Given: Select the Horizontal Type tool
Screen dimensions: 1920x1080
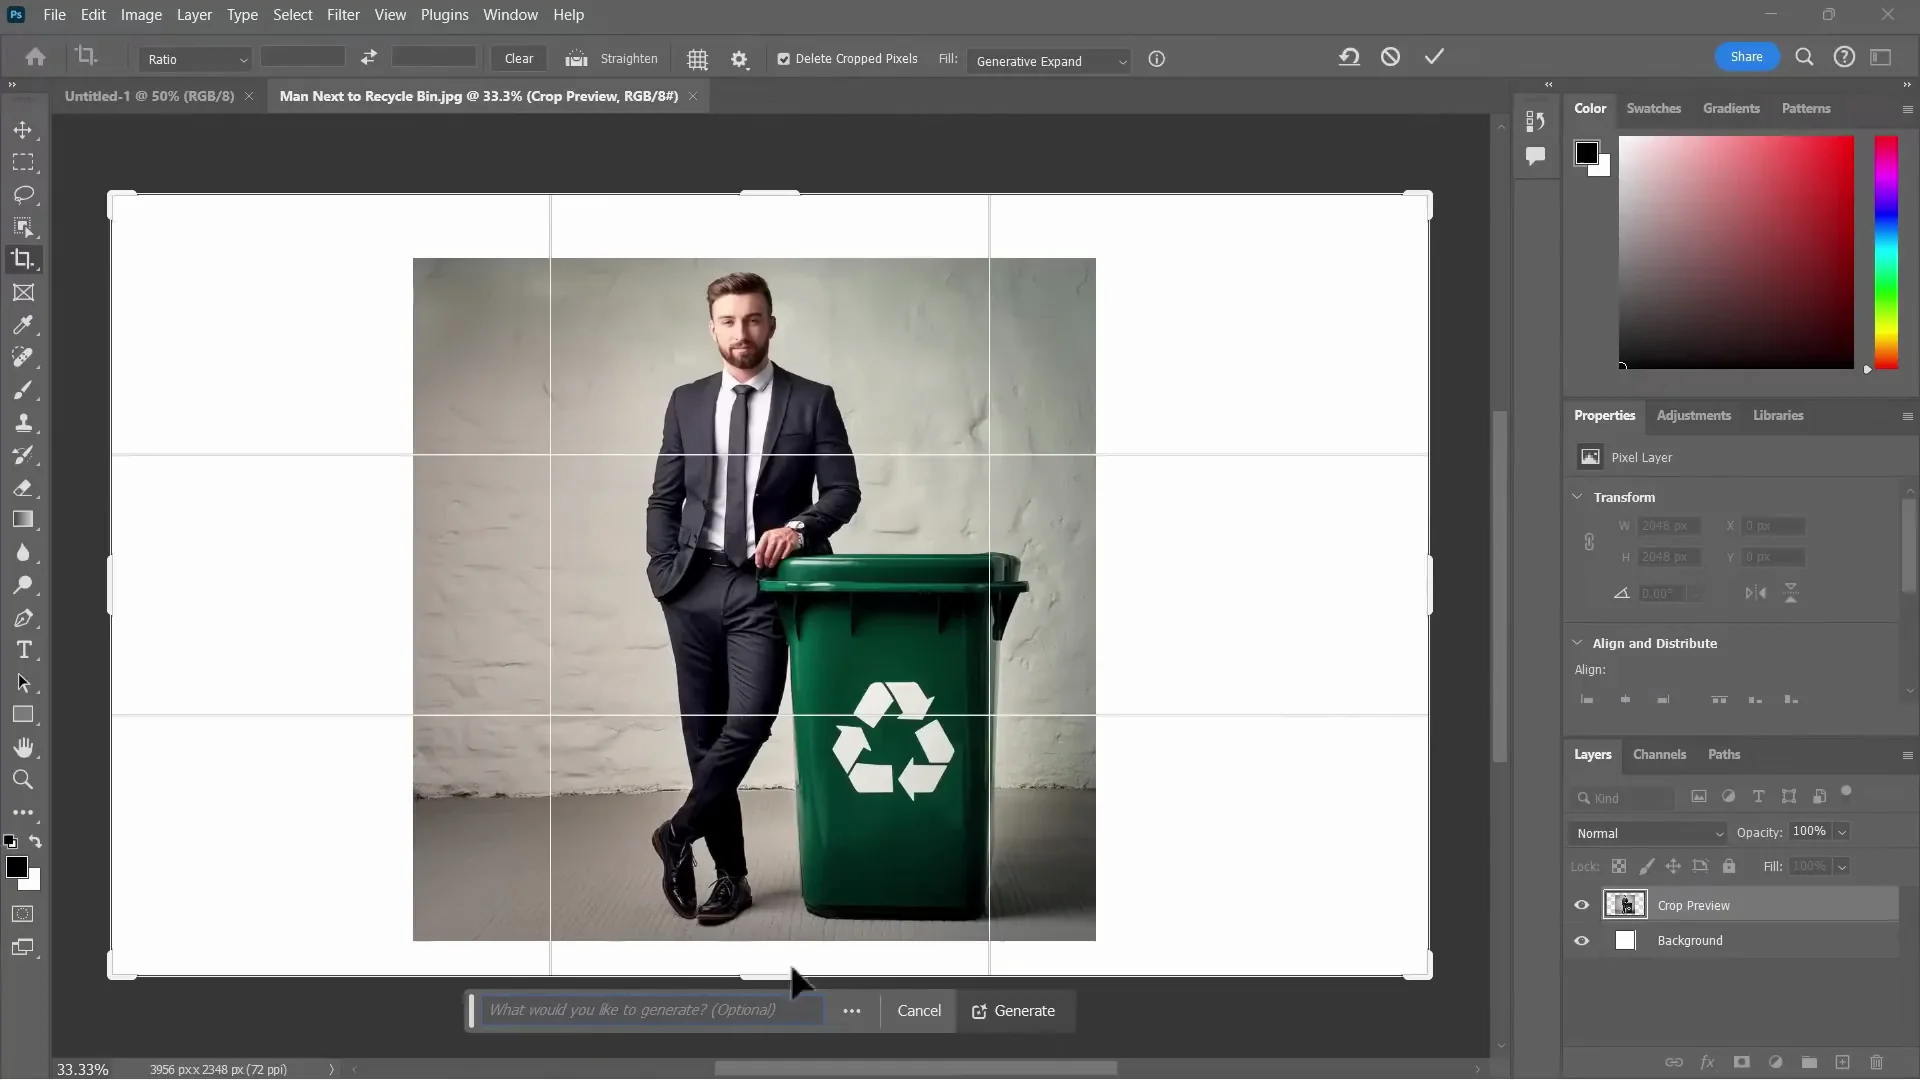Looking at the screenshot, I should click(x=23, y=650).
